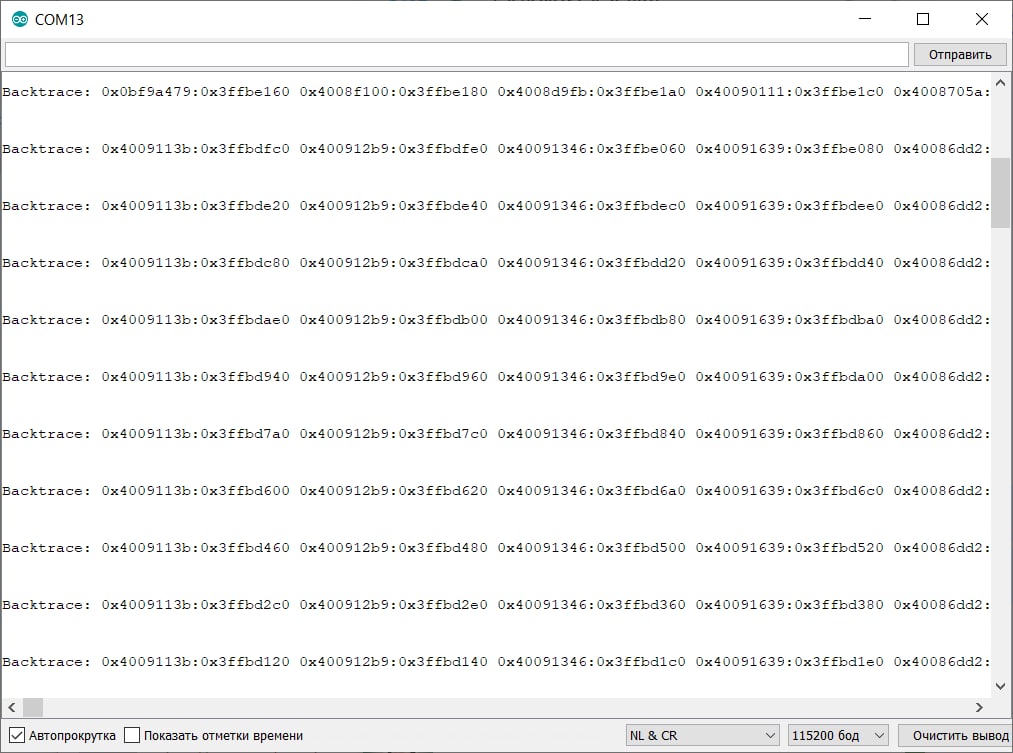Click backtrace value 0x40091639:0x3ffbd520

pos(789,548)
